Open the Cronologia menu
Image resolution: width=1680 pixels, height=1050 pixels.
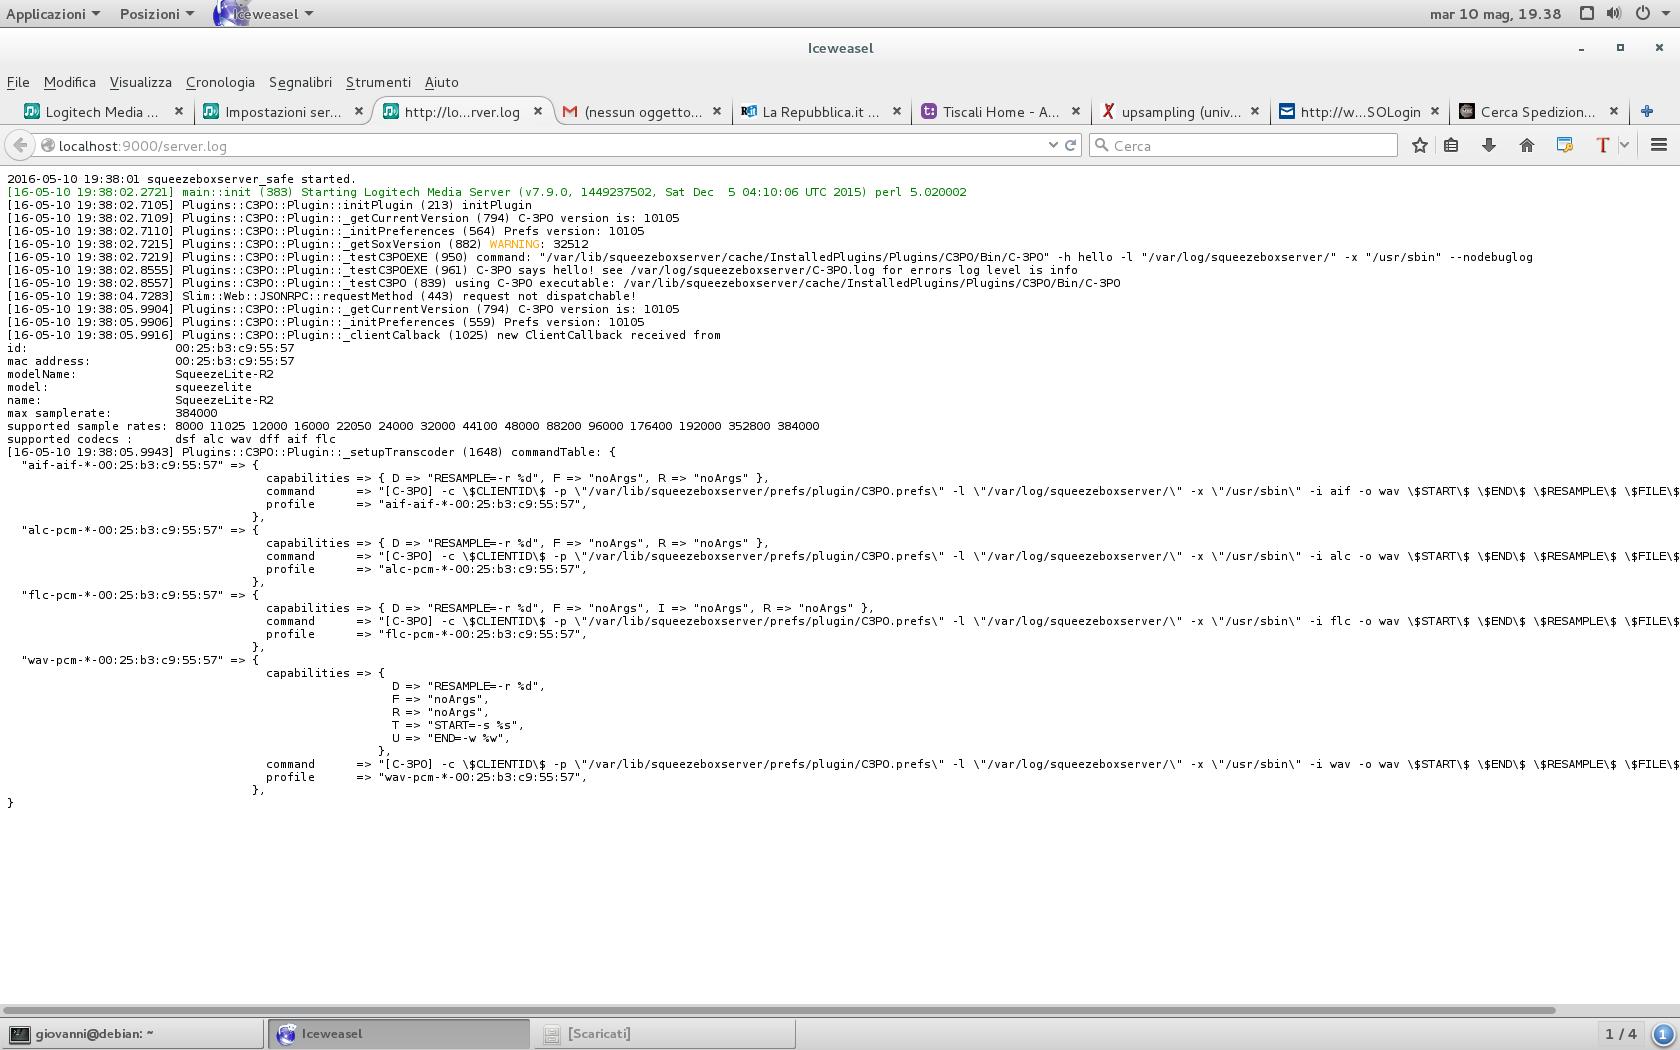coord(220,82)
